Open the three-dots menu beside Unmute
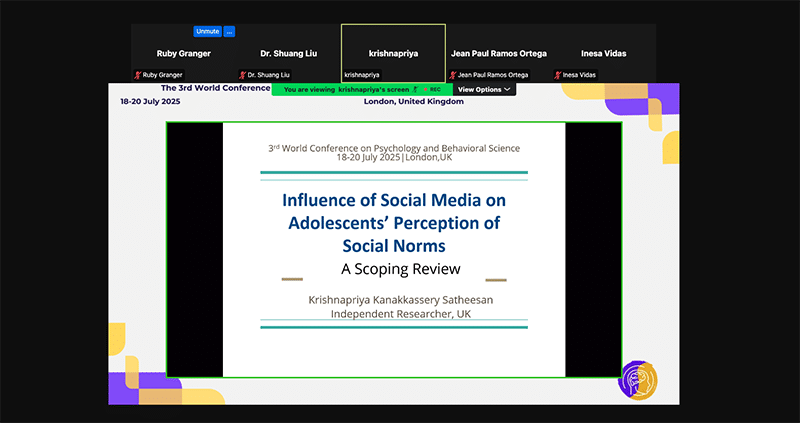 pyautogui.click(x=229, y=31)
